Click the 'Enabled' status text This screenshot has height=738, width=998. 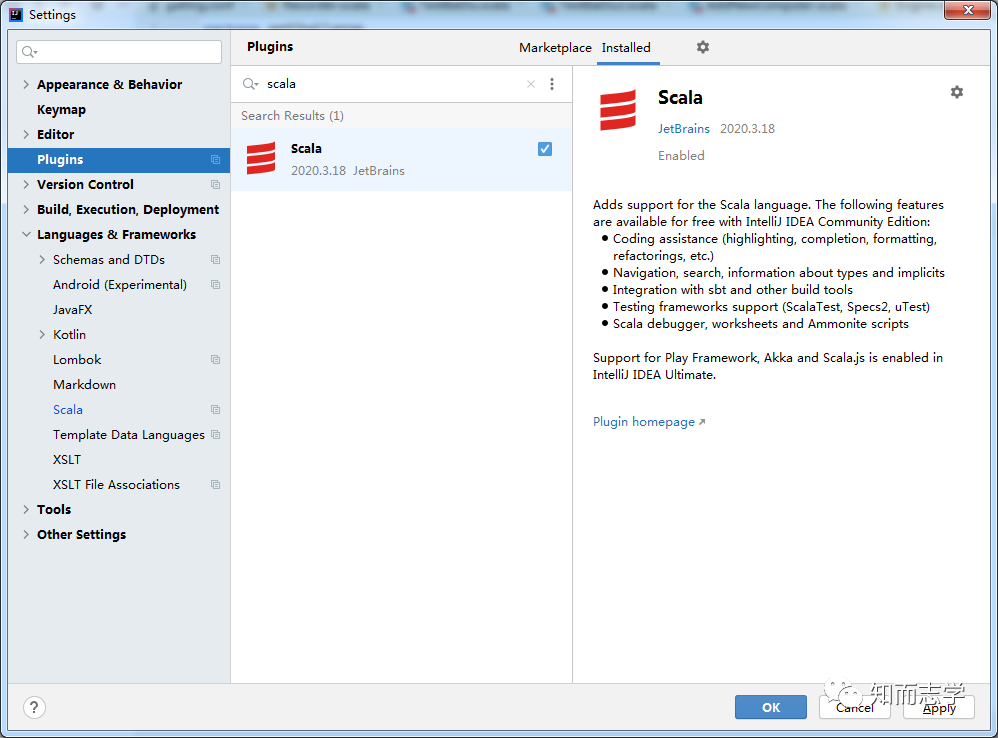click(681, 156)
